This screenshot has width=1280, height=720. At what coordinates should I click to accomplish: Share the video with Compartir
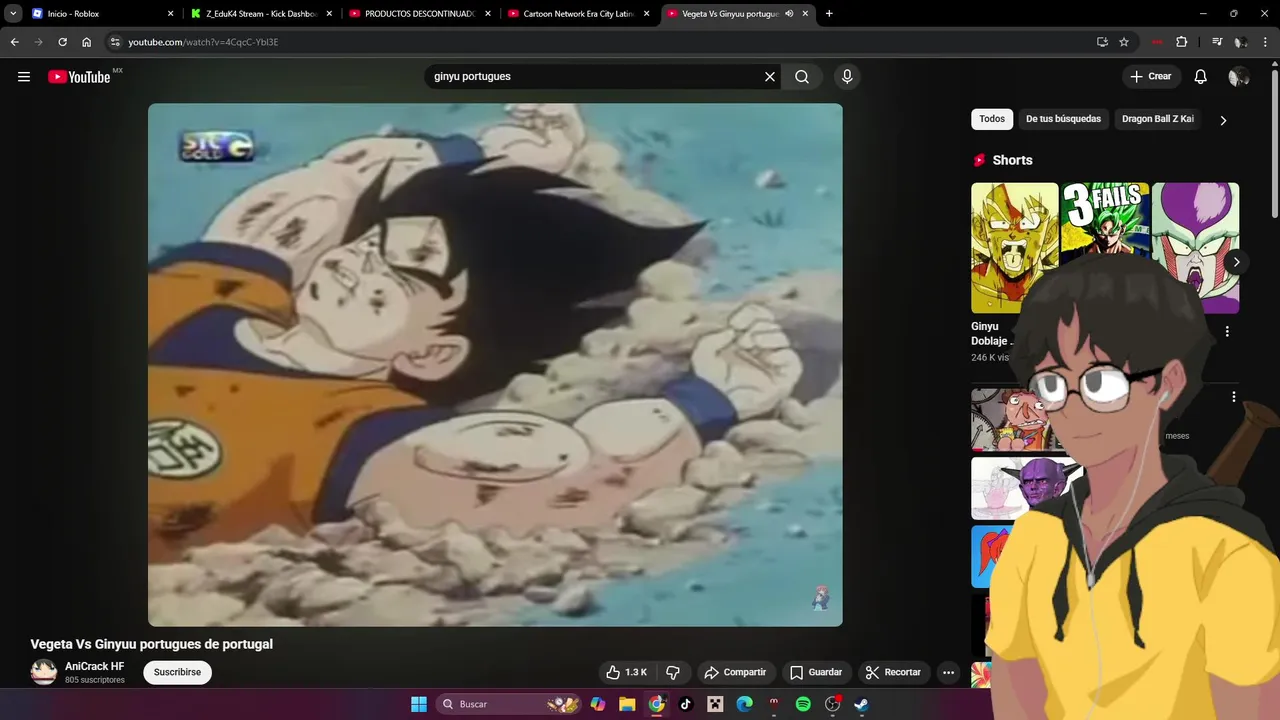[x=735, y=672]
